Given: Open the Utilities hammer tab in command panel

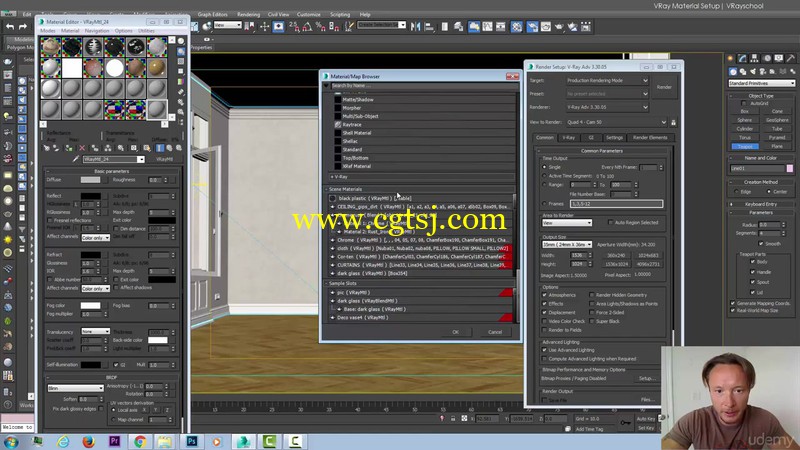Looking at the screenshot, I should pos(791,58).
